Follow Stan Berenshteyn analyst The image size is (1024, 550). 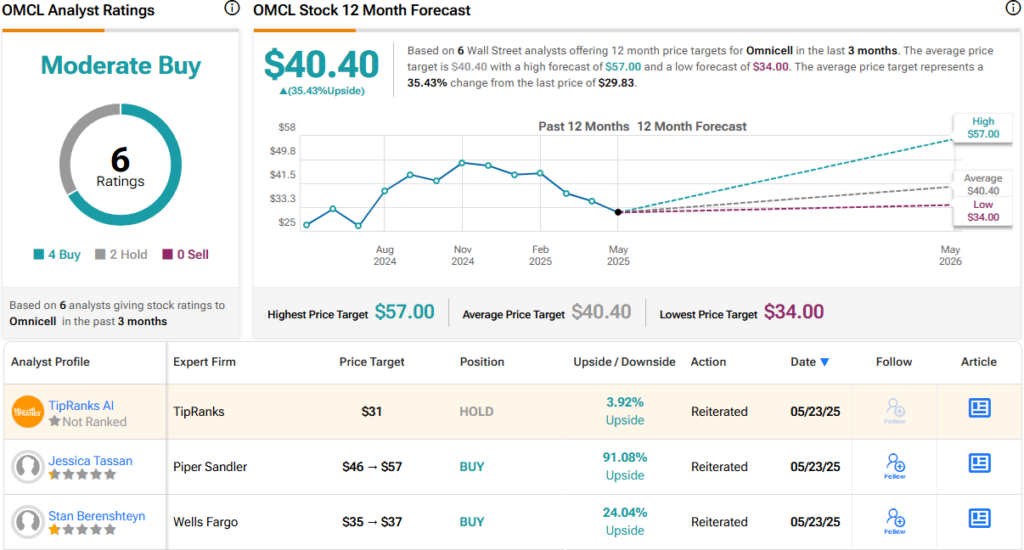click(x=895, y=521)
